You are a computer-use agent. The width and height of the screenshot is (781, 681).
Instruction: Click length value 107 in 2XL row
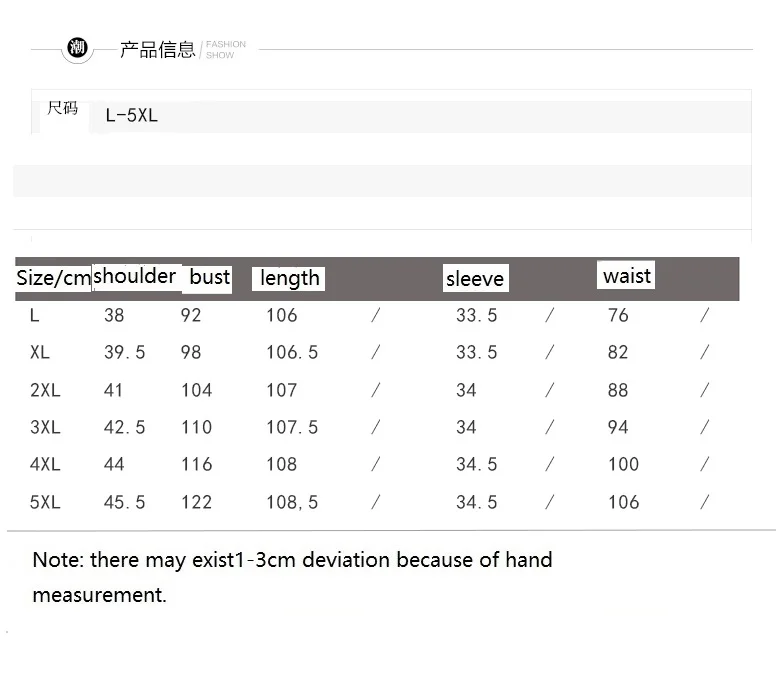coord(282,390)
